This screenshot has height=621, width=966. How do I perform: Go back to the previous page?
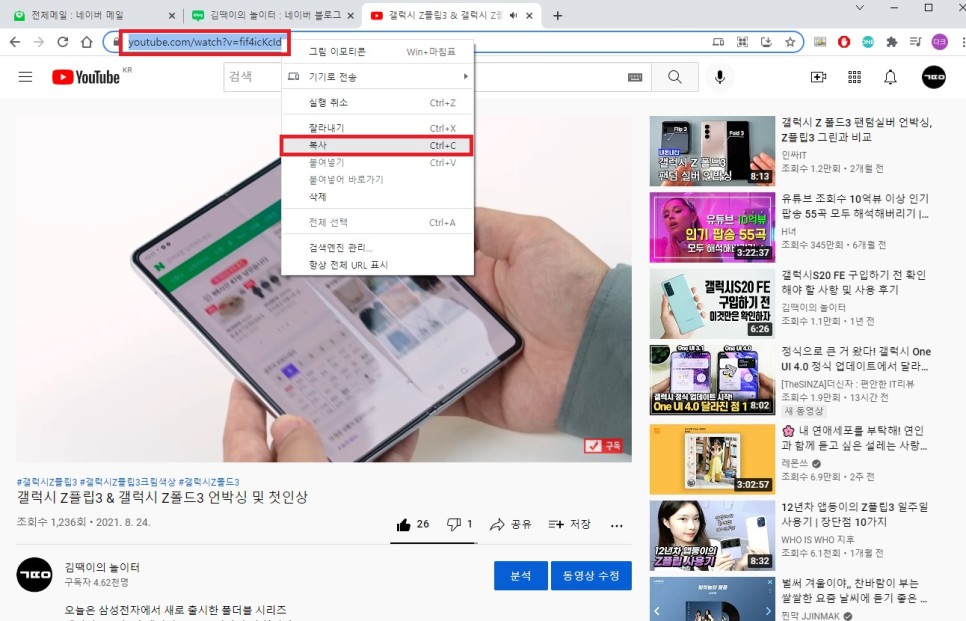(x=15, y=42)
